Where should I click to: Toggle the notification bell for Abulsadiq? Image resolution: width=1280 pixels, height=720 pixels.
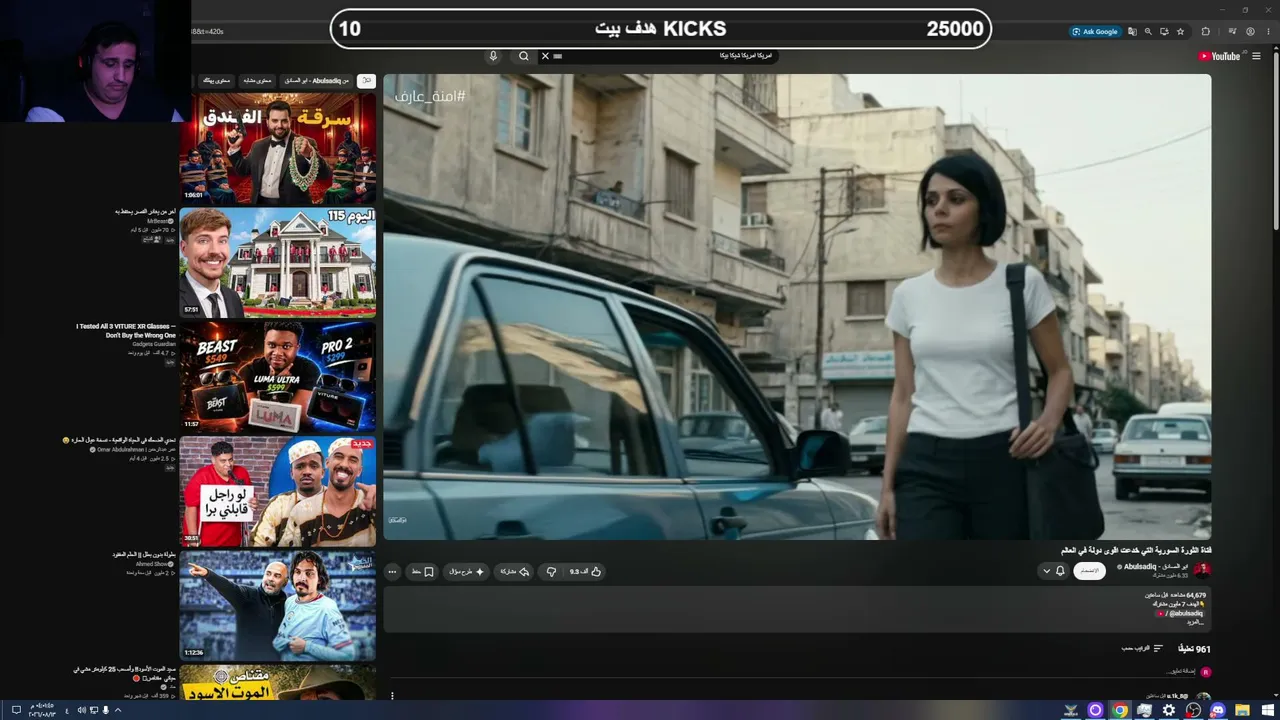pyautogui.click(x=1060, y=571)
